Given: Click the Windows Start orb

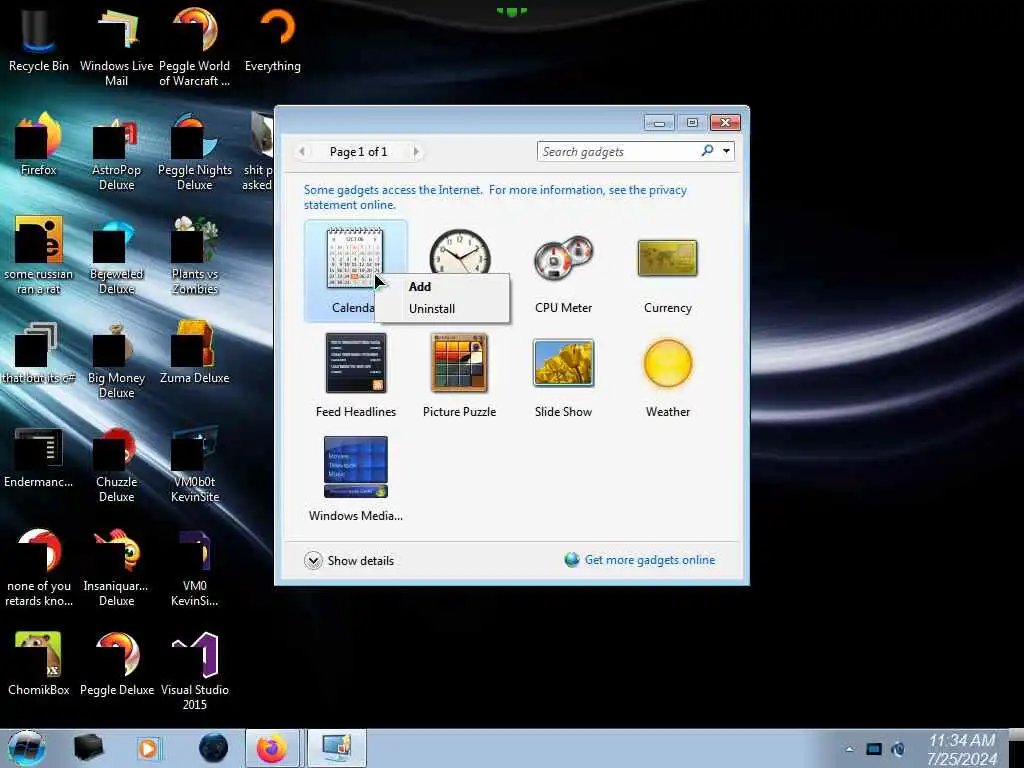Looking at the screenshot, I should pos(26,748).
